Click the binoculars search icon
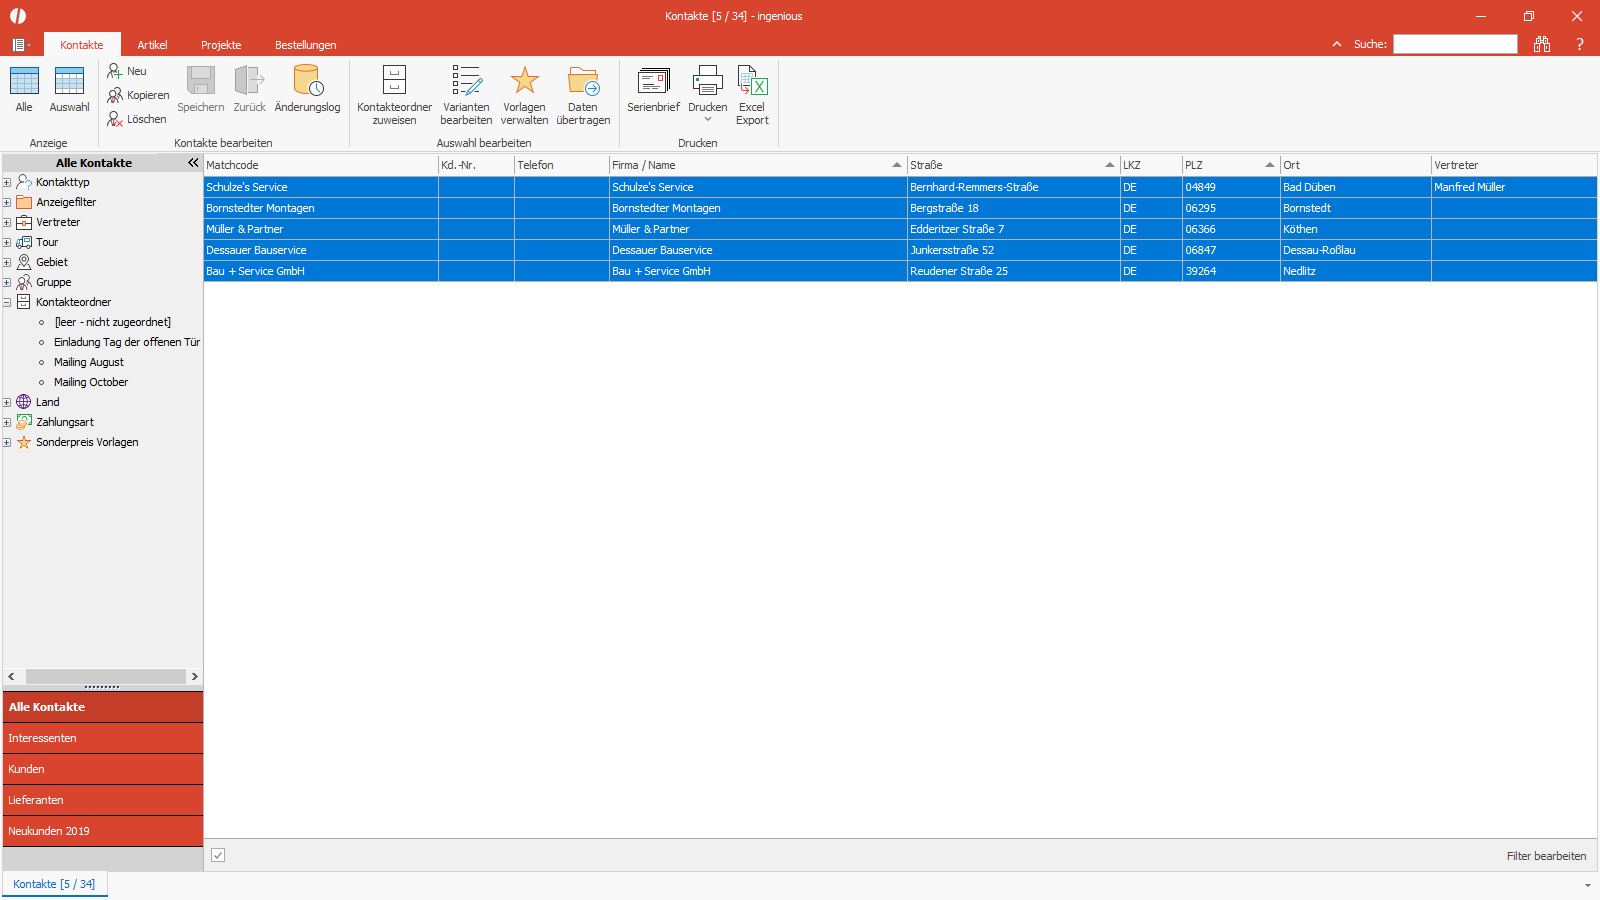1600x900 pixels. 1542,44
